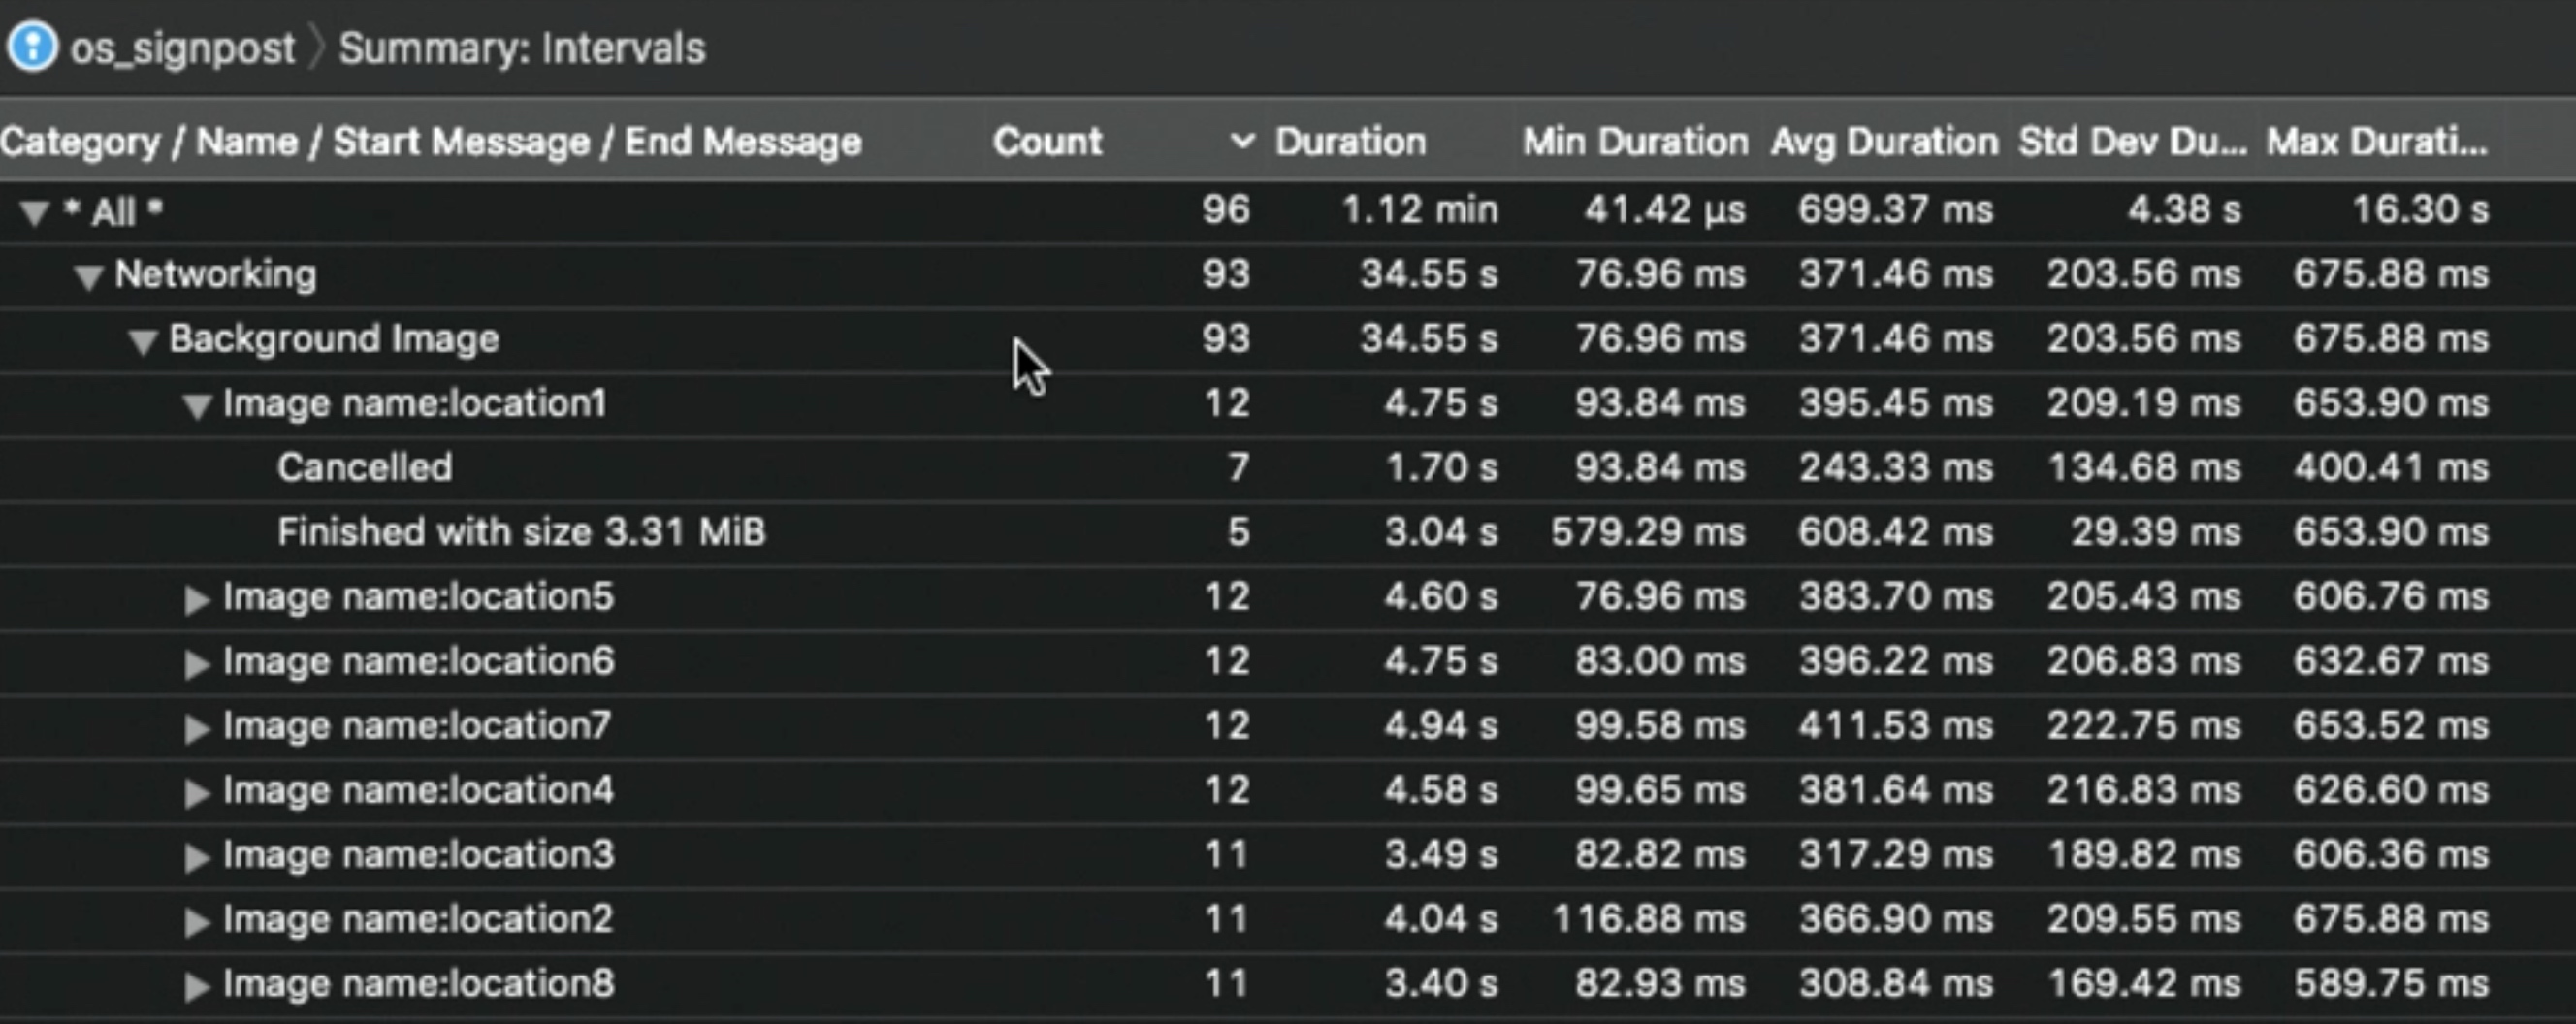This screenshot has height=1024, width=2576.
Task: Click the os_signpost instrument icon
Action: 32,46
